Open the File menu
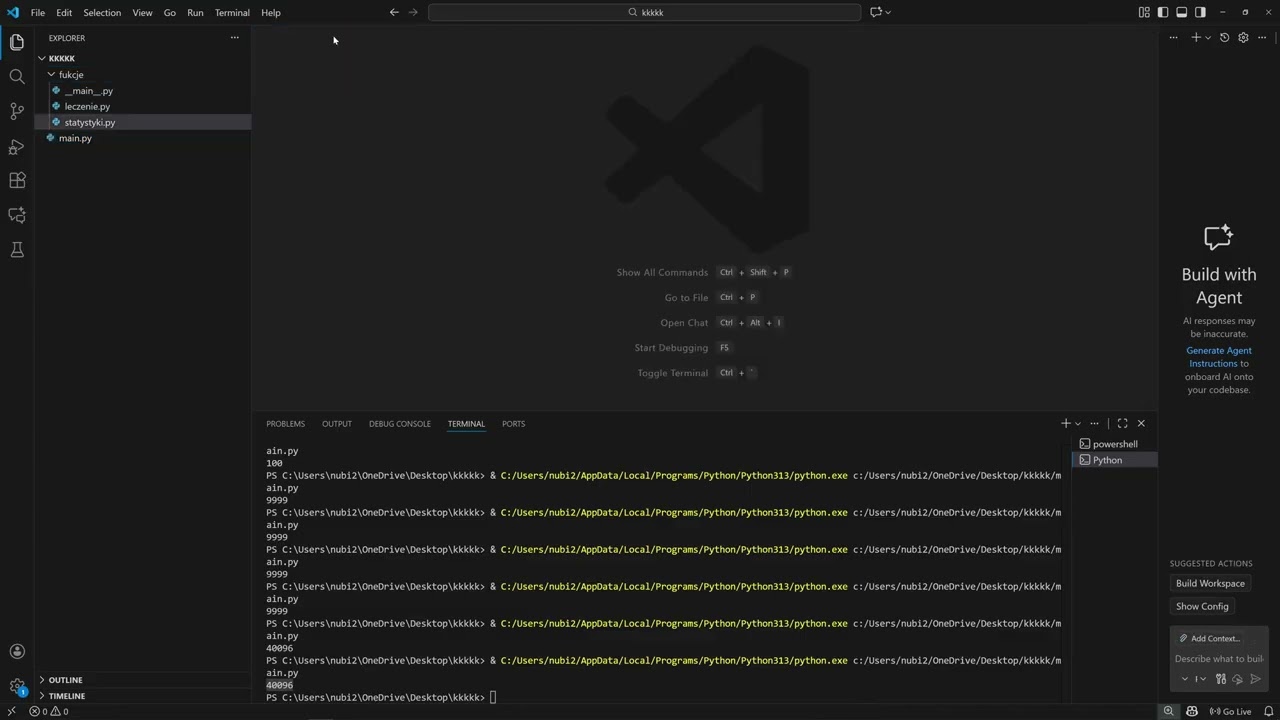The height and width of the screenshot is (720, 1280). pos(38,12)
